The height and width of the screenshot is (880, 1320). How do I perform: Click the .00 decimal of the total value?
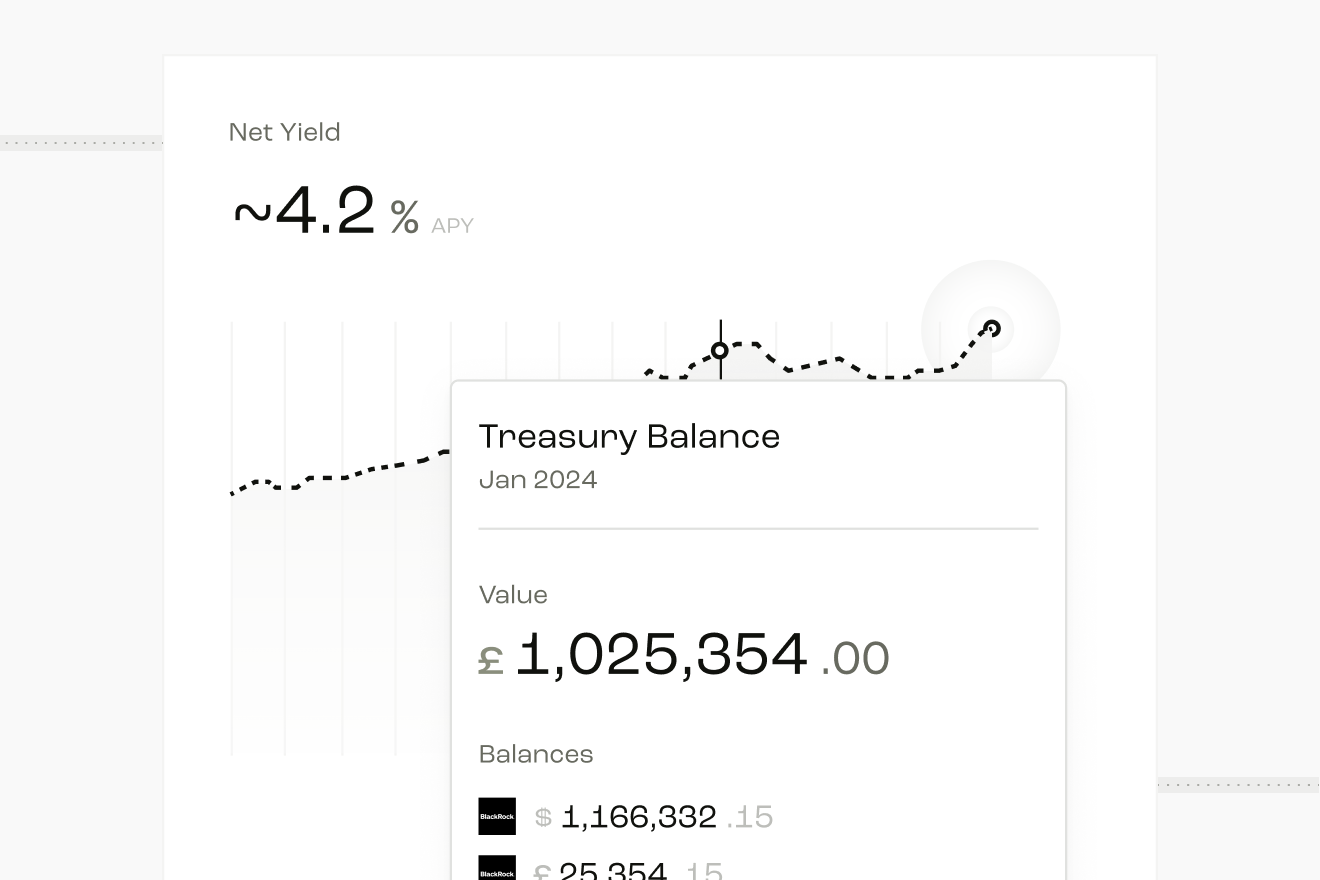pyautogui.click(x=855, y=659)
